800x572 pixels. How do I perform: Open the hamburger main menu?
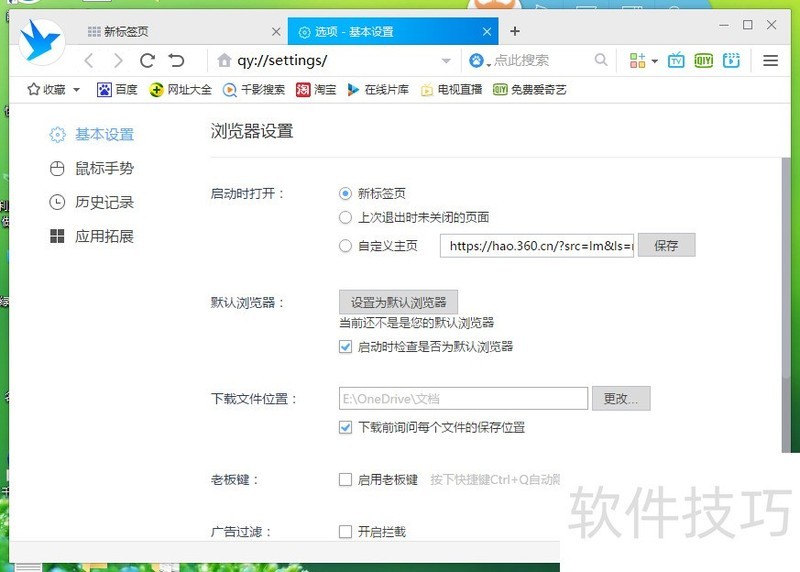(770, 61)
